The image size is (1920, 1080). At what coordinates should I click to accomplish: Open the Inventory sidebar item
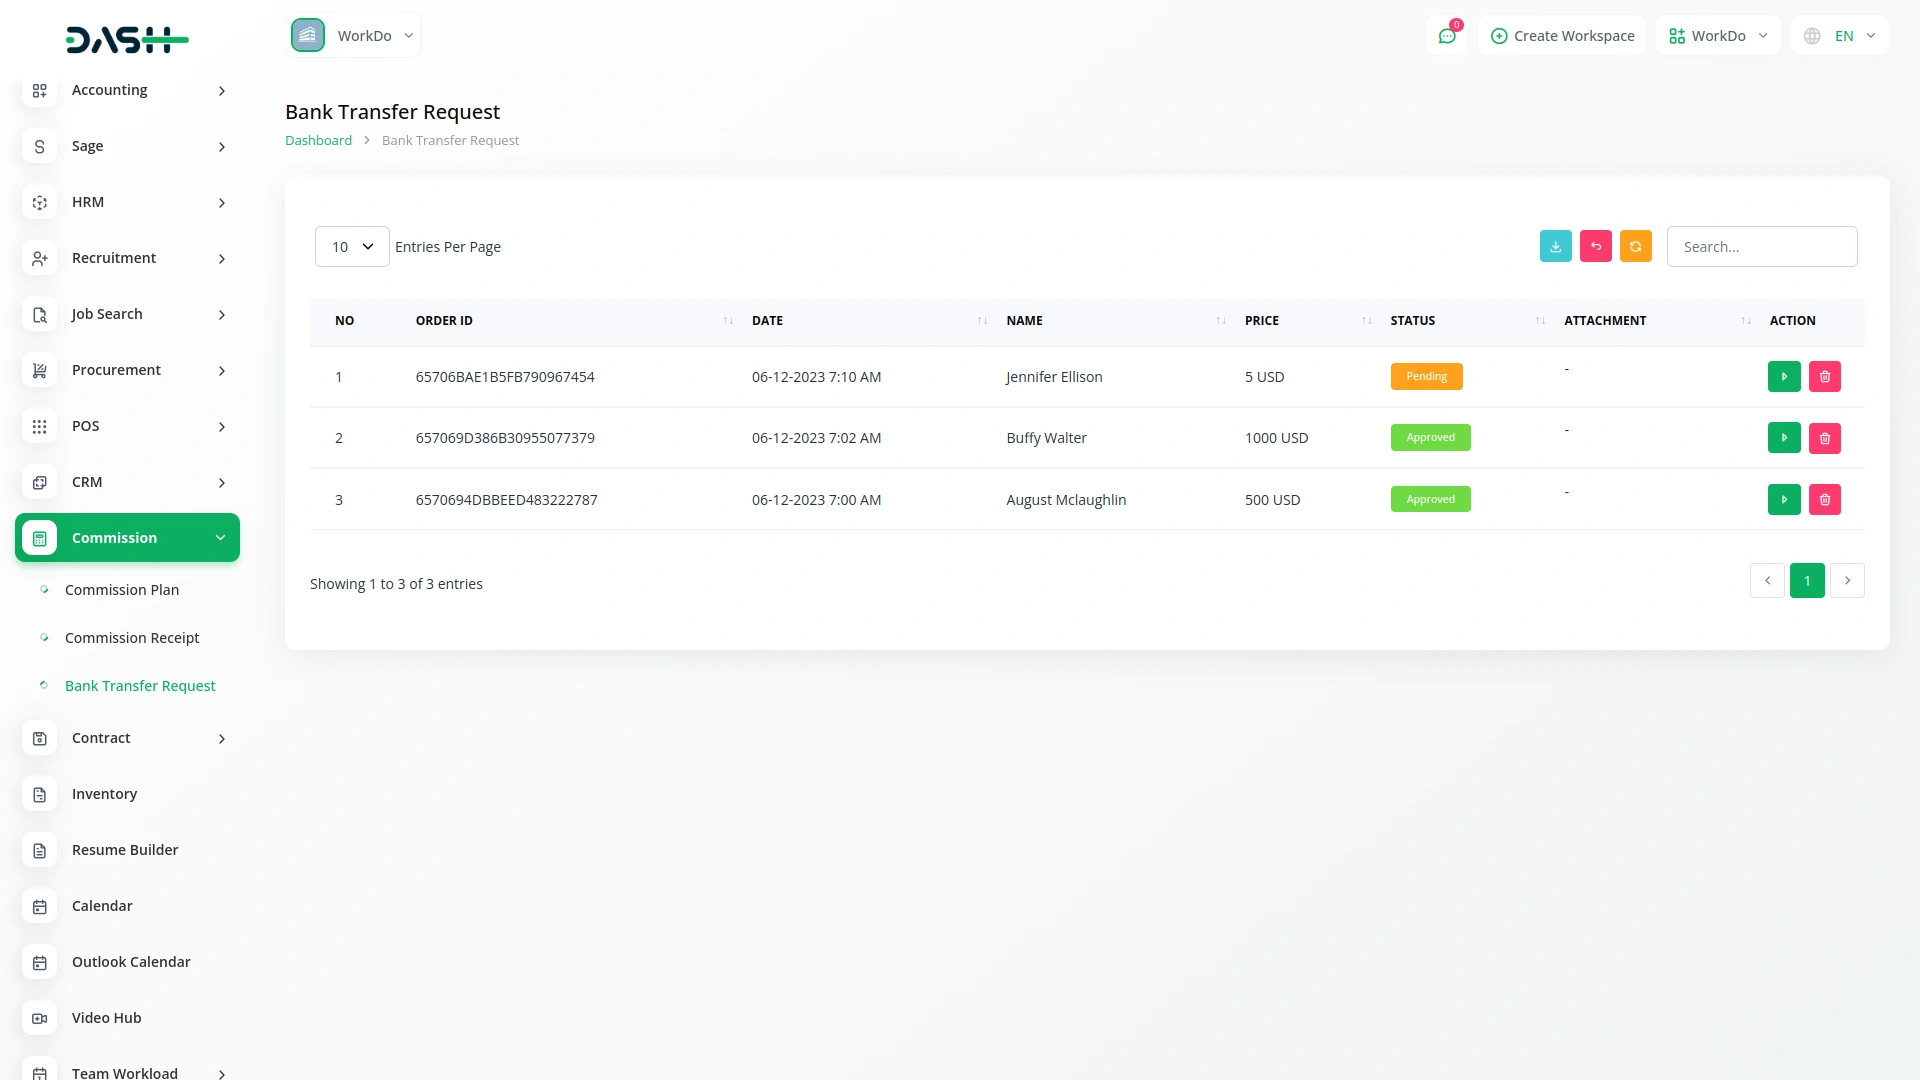(104, 794)
